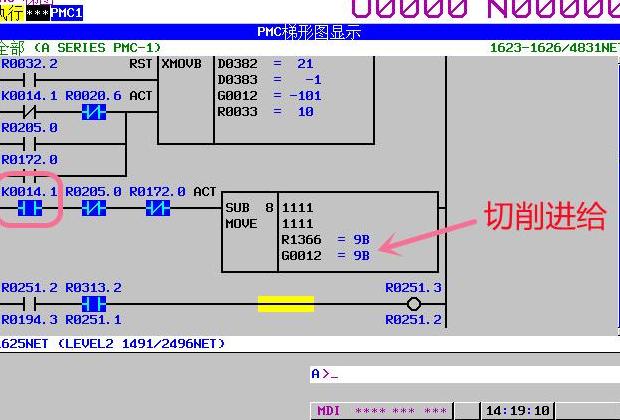Click the N00000 sequence number at top
Image resolution: width=620 pixels, height=420 pixels.
[x=554, y=9]
